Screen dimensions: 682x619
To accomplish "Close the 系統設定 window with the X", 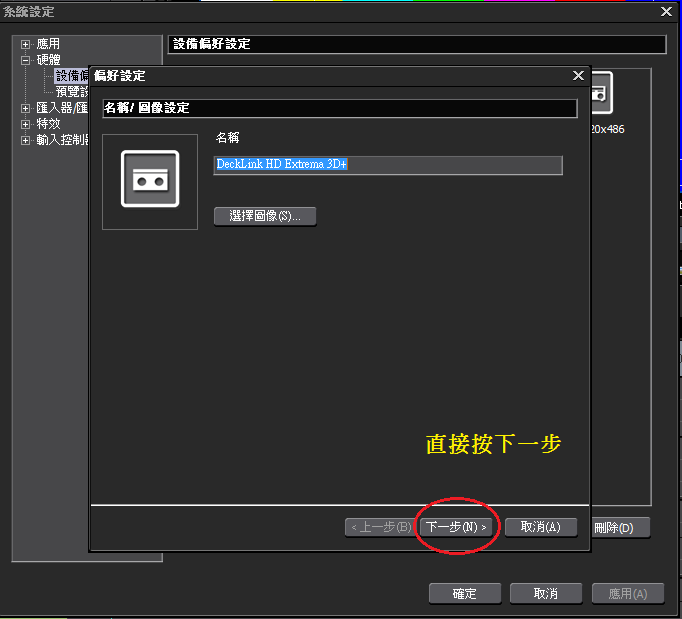I will pos(667,12).
